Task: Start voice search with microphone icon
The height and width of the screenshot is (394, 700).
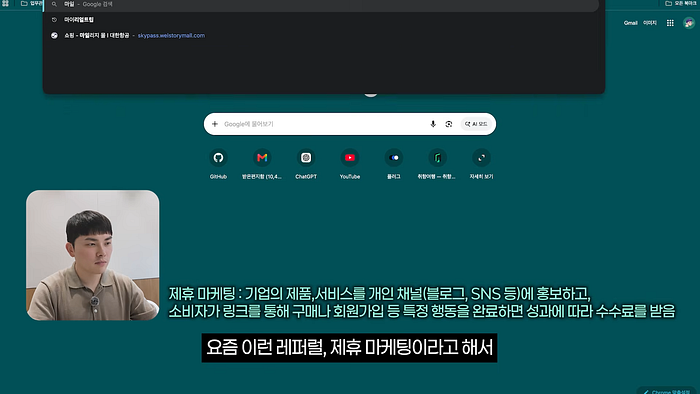Action: point(433,124)
